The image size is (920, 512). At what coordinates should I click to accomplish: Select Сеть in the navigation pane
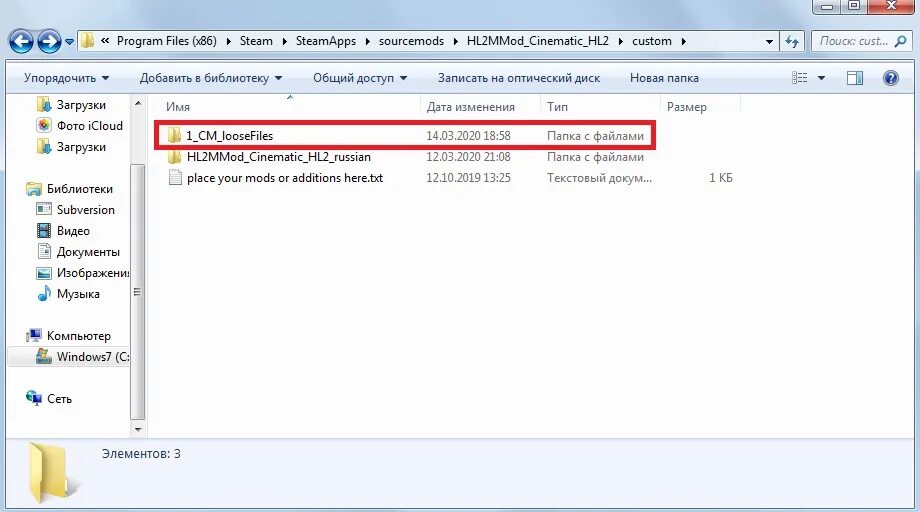[49, 399]
